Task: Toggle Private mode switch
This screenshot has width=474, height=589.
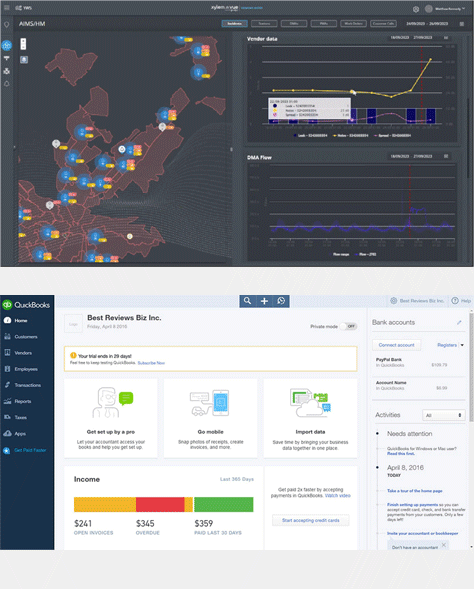Action: (349, 326)
